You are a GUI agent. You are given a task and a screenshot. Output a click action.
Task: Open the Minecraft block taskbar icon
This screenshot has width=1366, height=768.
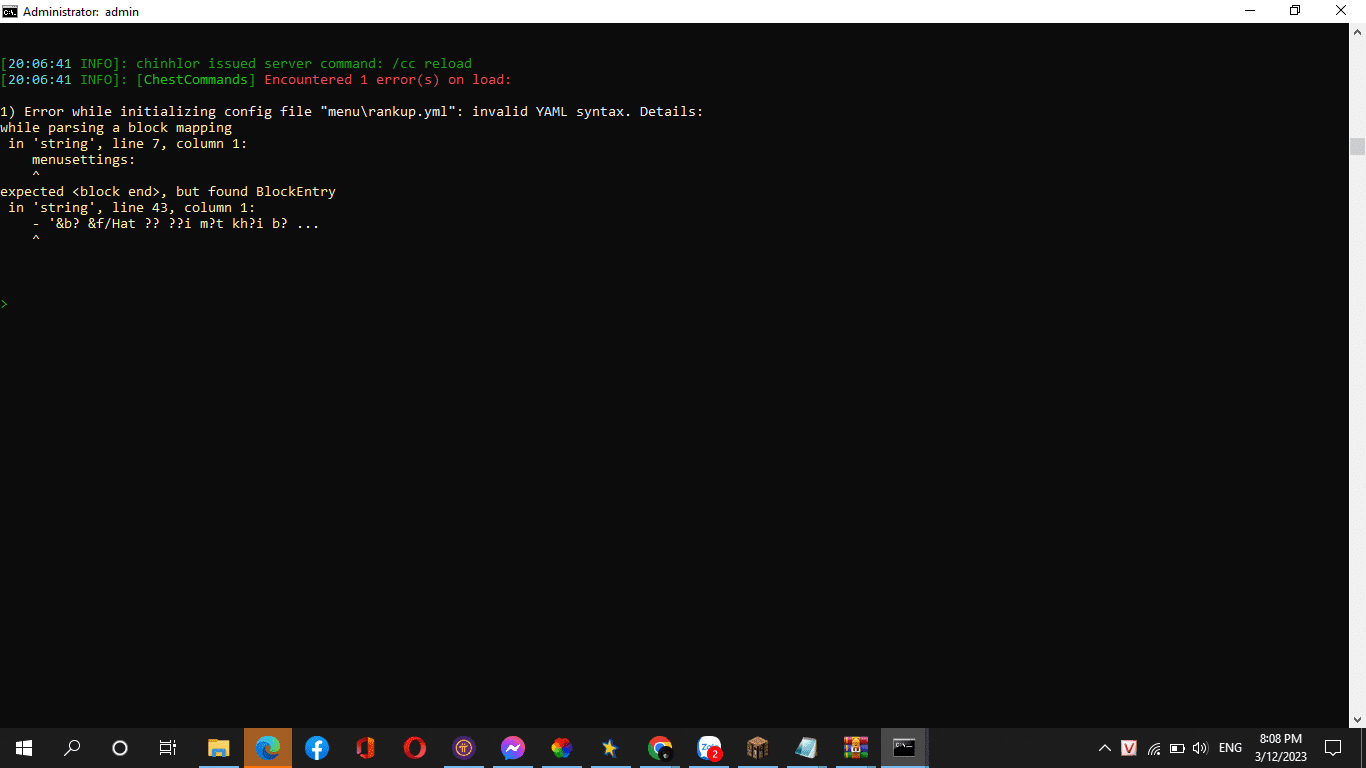(757, 748)
